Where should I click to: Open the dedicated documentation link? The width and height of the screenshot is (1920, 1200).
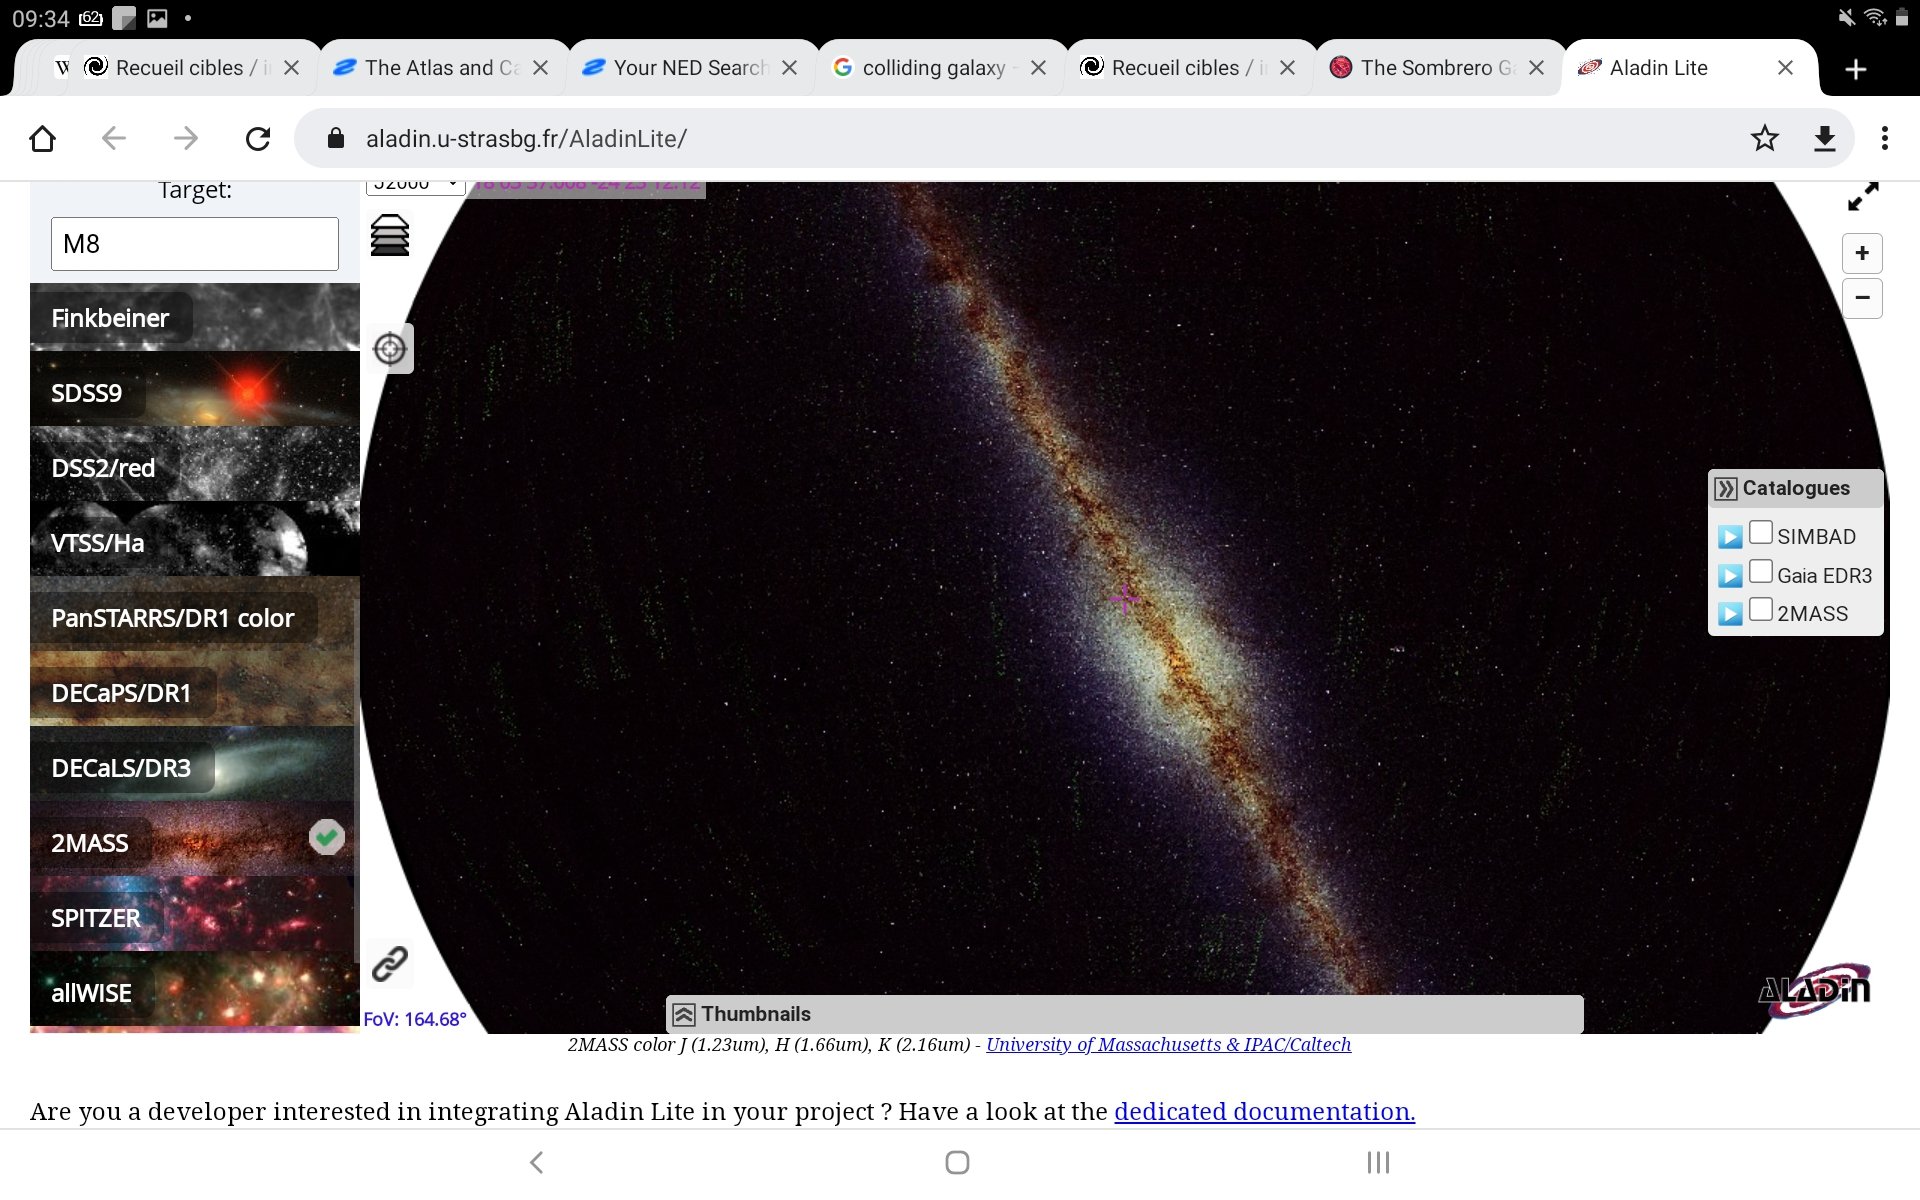coord(1264,1112)
